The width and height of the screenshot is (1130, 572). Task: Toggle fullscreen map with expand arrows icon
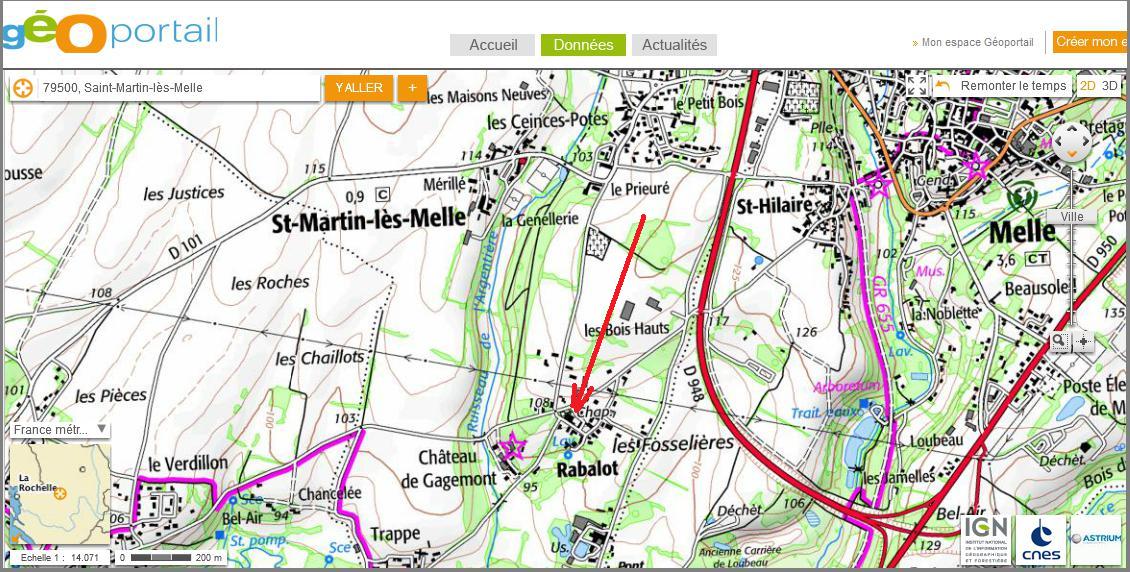917,86
